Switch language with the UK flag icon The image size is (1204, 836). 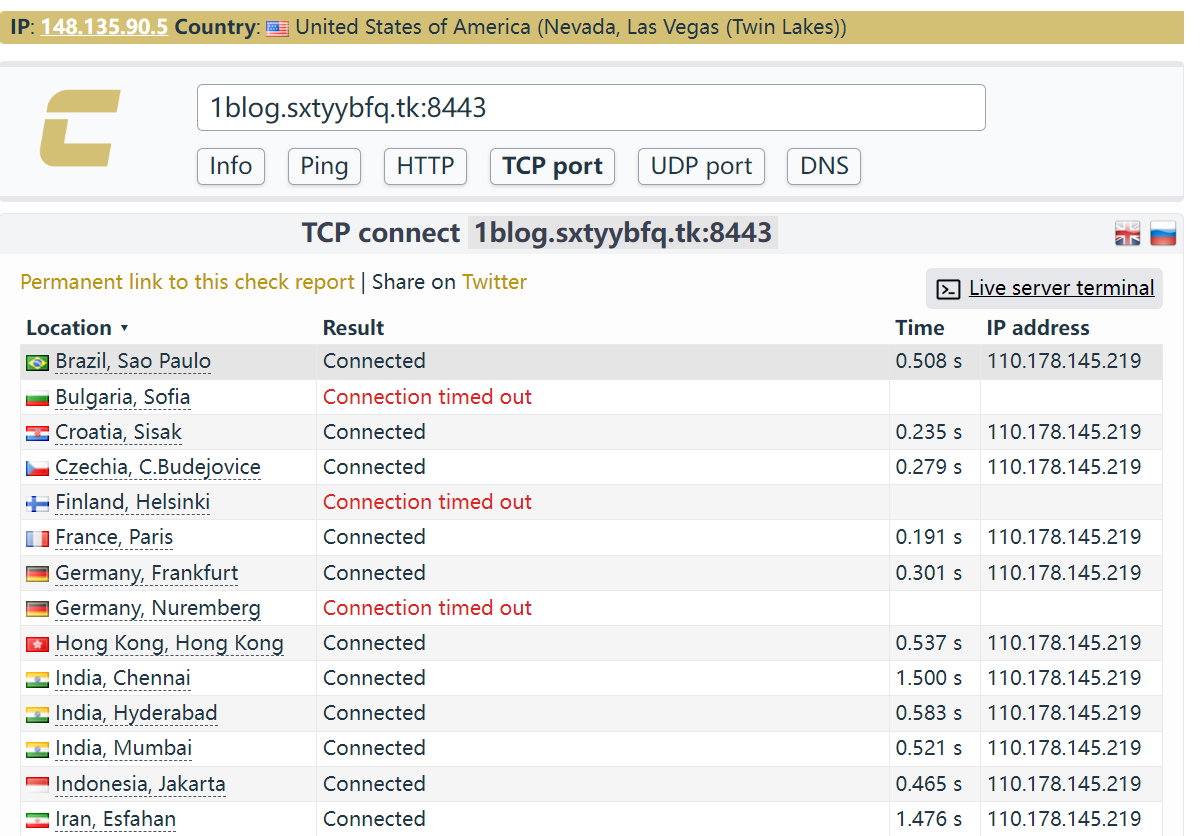[x=1127, y=234]
